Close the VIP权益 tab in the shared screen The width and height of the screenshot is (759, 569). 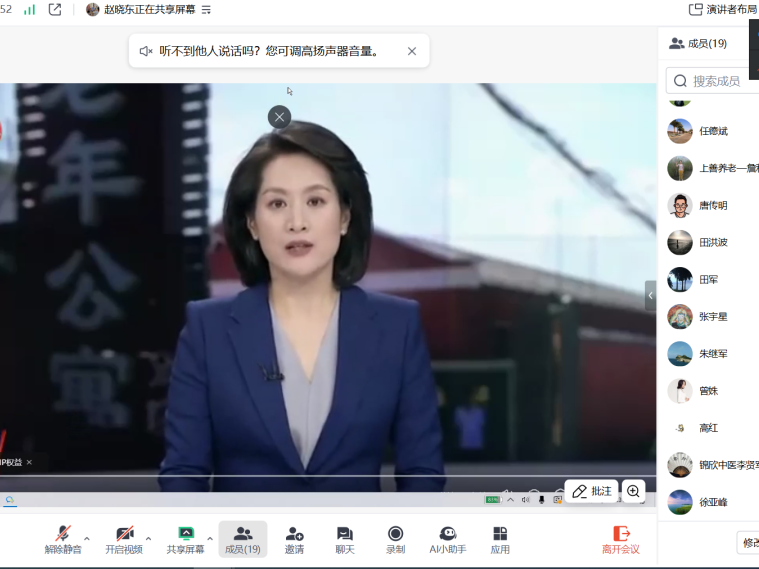(x=30, y=462)
